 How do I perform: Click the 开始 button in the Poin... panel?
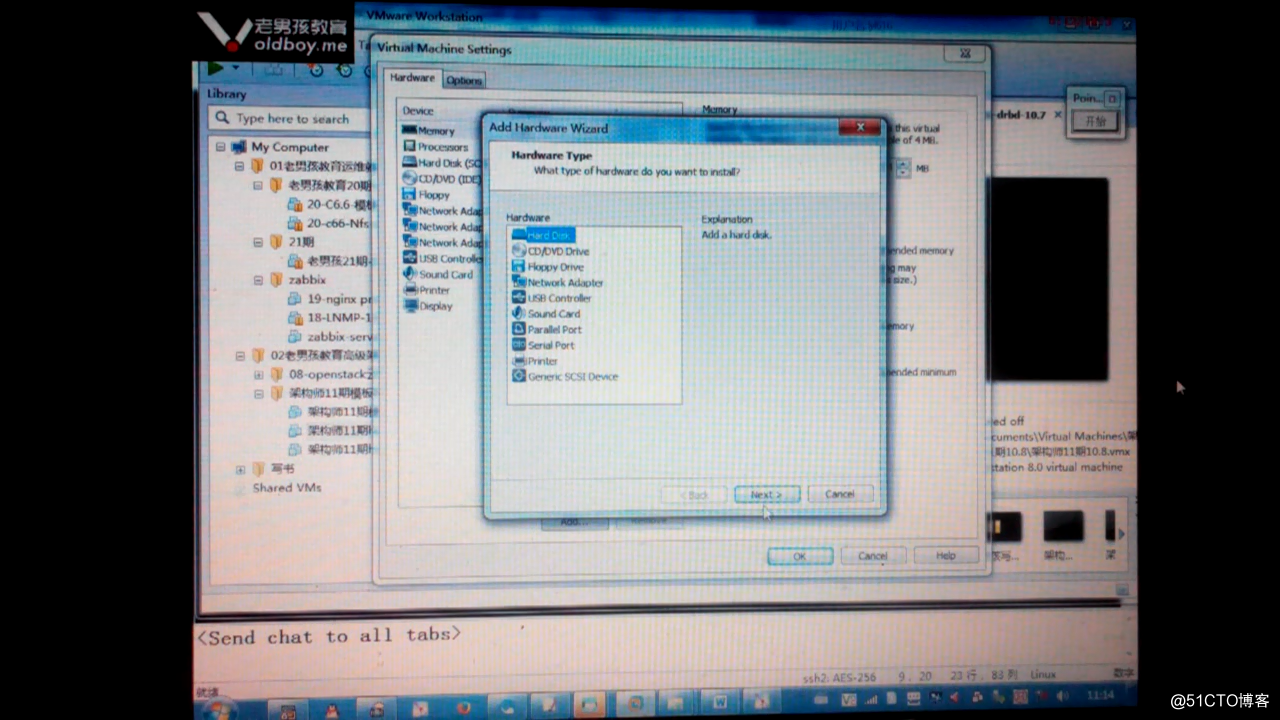tap(1095, 121)
